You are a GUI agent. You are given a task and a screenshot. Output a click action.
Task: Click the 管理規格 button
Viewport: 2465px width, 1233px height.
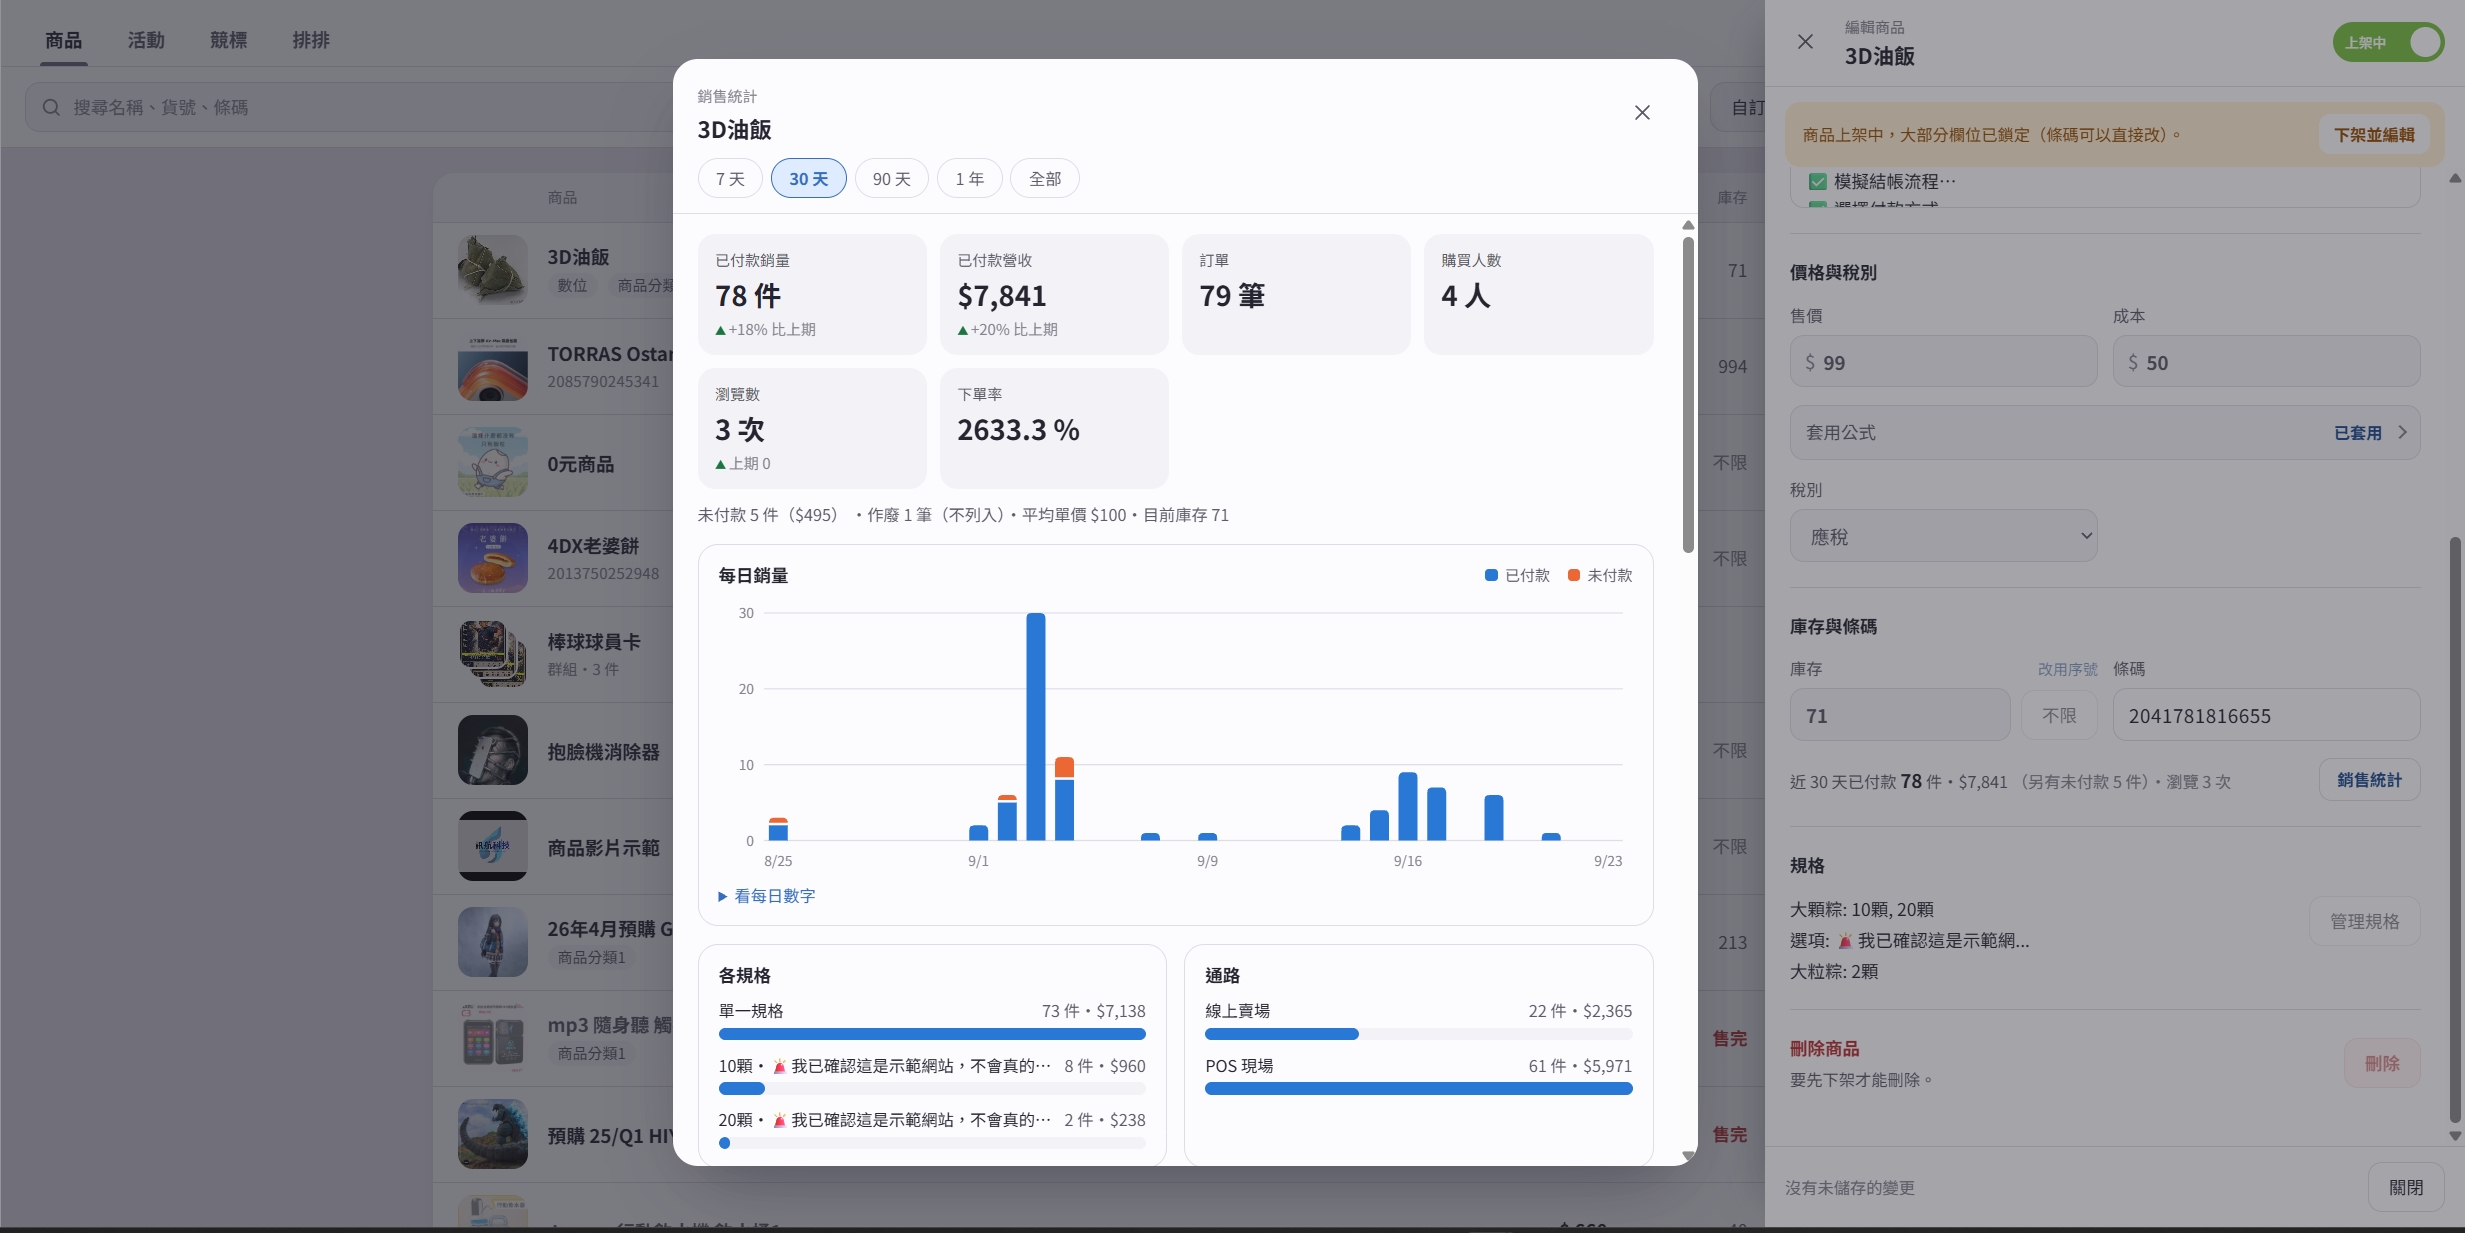(x=2364, y=921)
